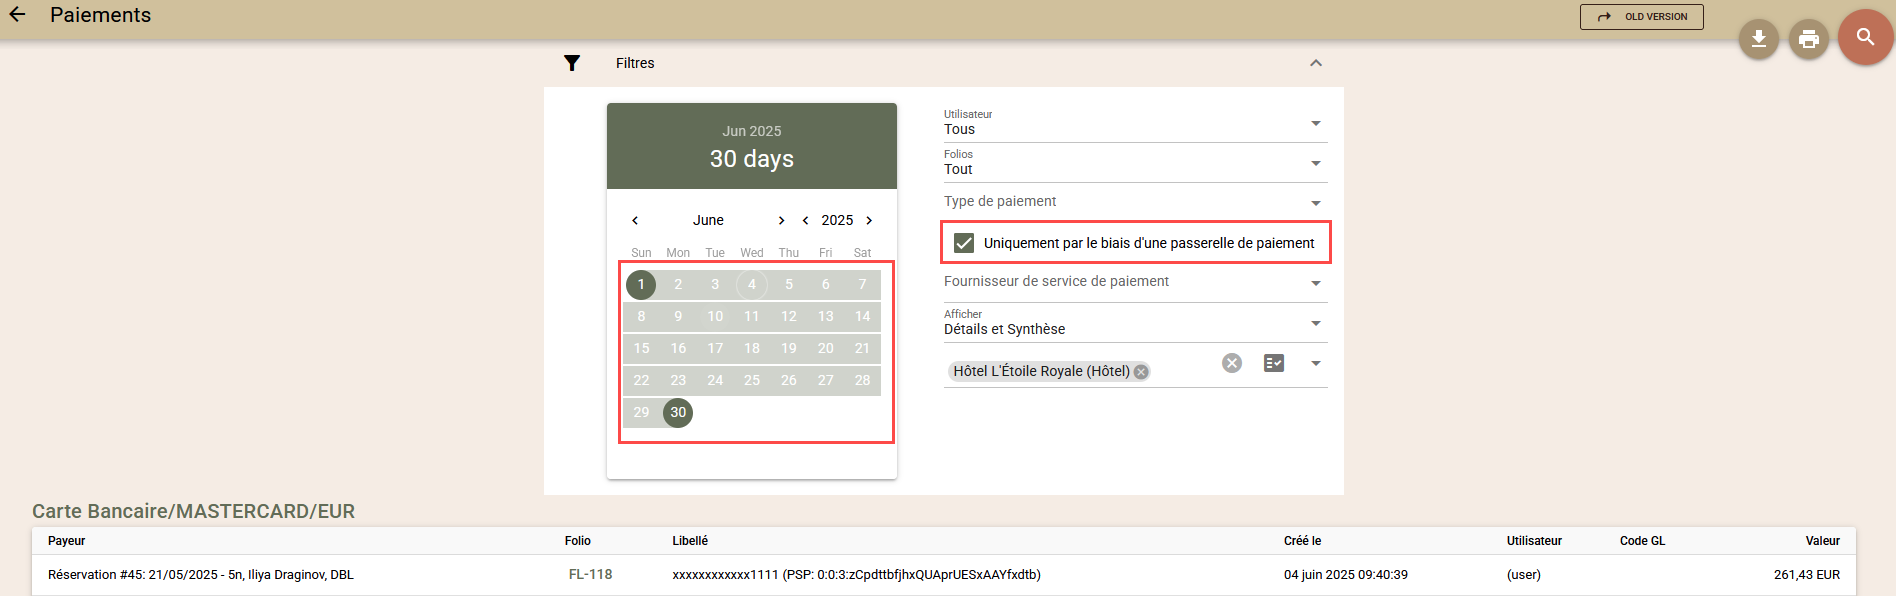Viewport: 1896px width, 596px height.
Task: Select June 10 in calendar
Action: tap(715, 316)
